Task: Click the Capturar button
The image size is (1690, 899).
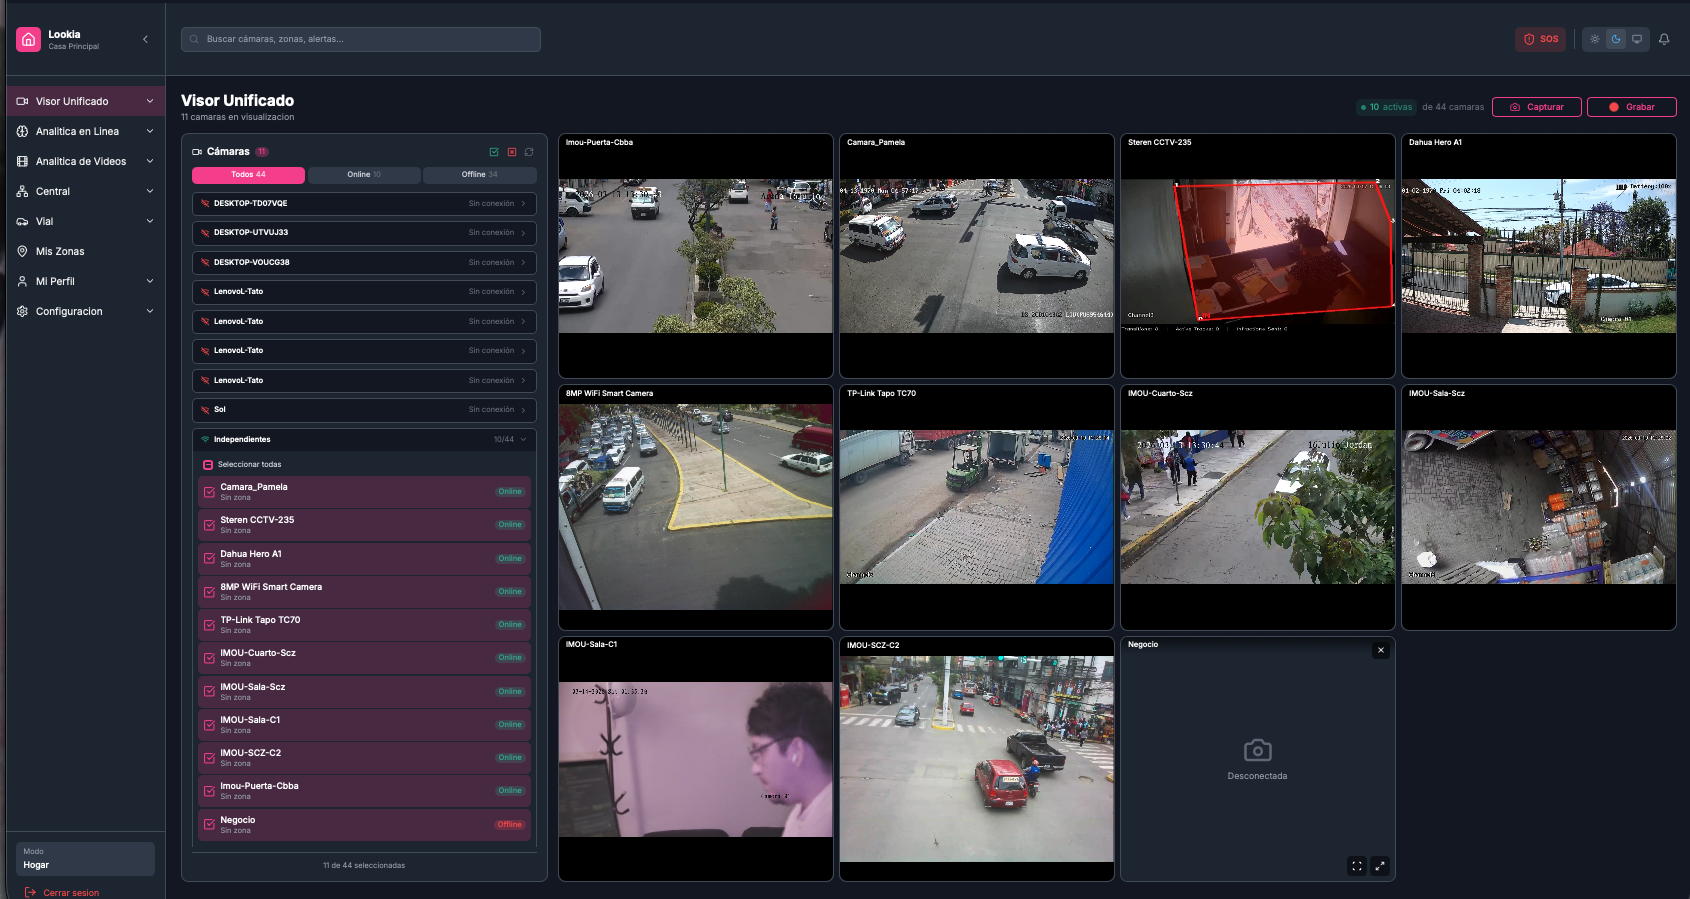Action: click(x=1537, y=107)
